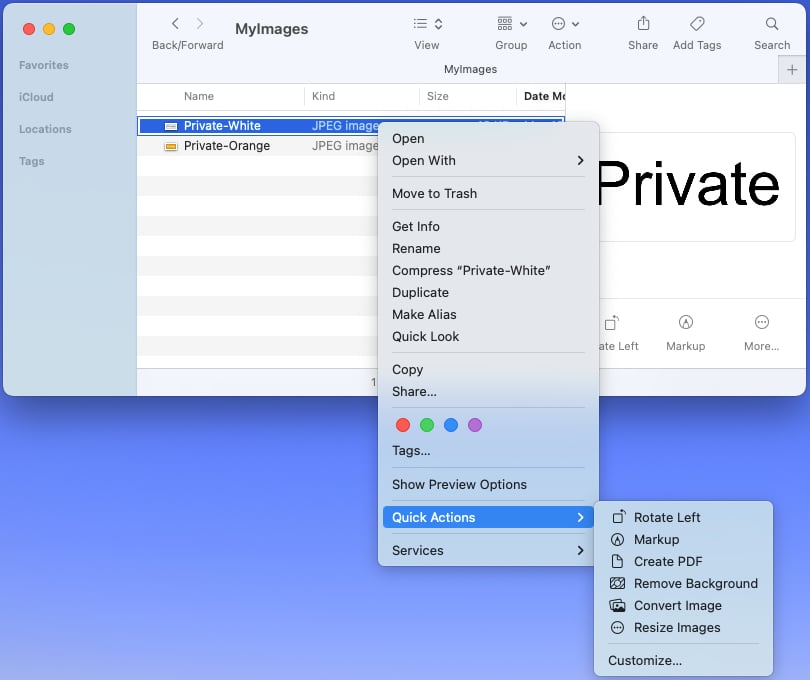Select the Private-Orange file row
The width and height of the screenshot is (810, 680).
(227, 146)
